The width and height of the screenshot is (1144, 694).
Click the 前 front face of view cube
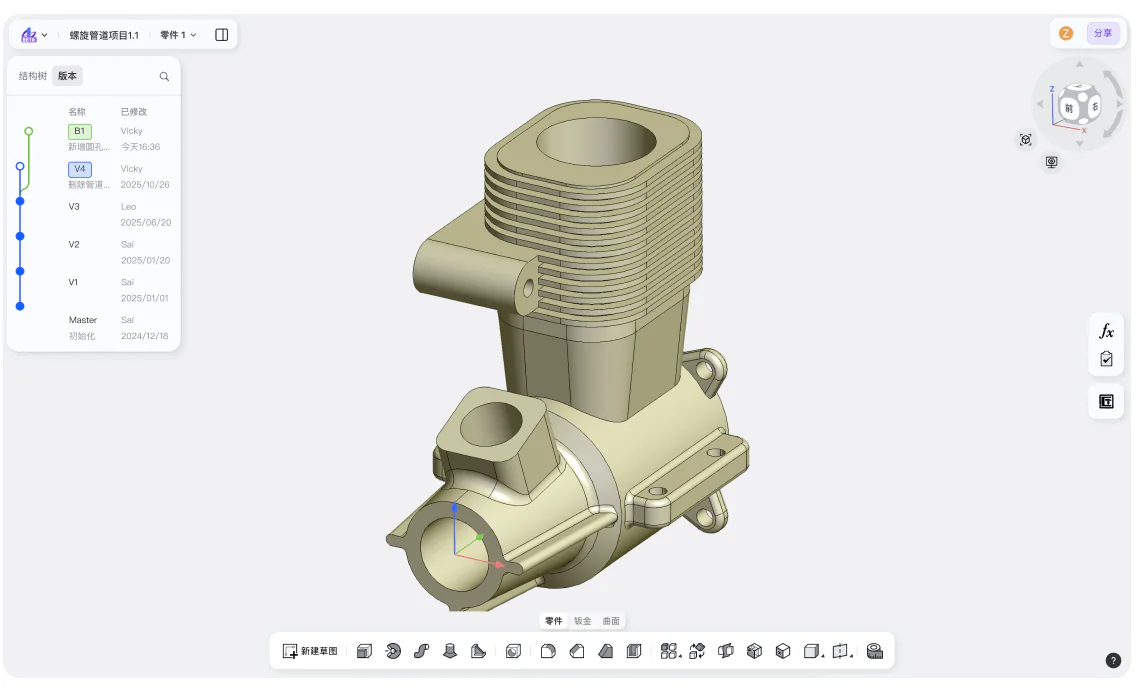click(x=1069, y=109)
